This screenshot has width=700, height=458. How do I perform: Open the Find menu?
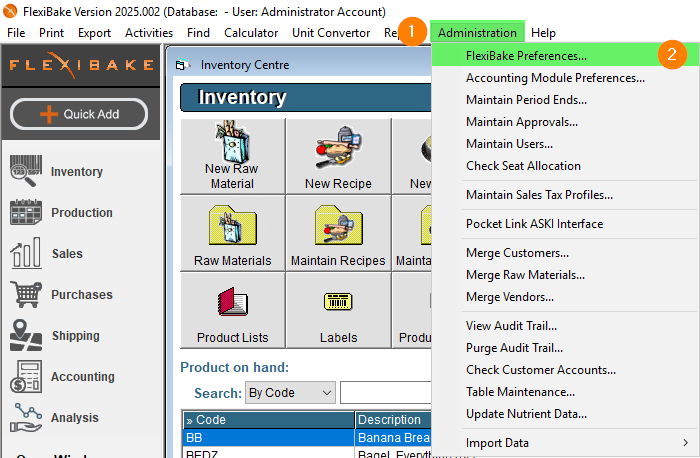point(198,33)
